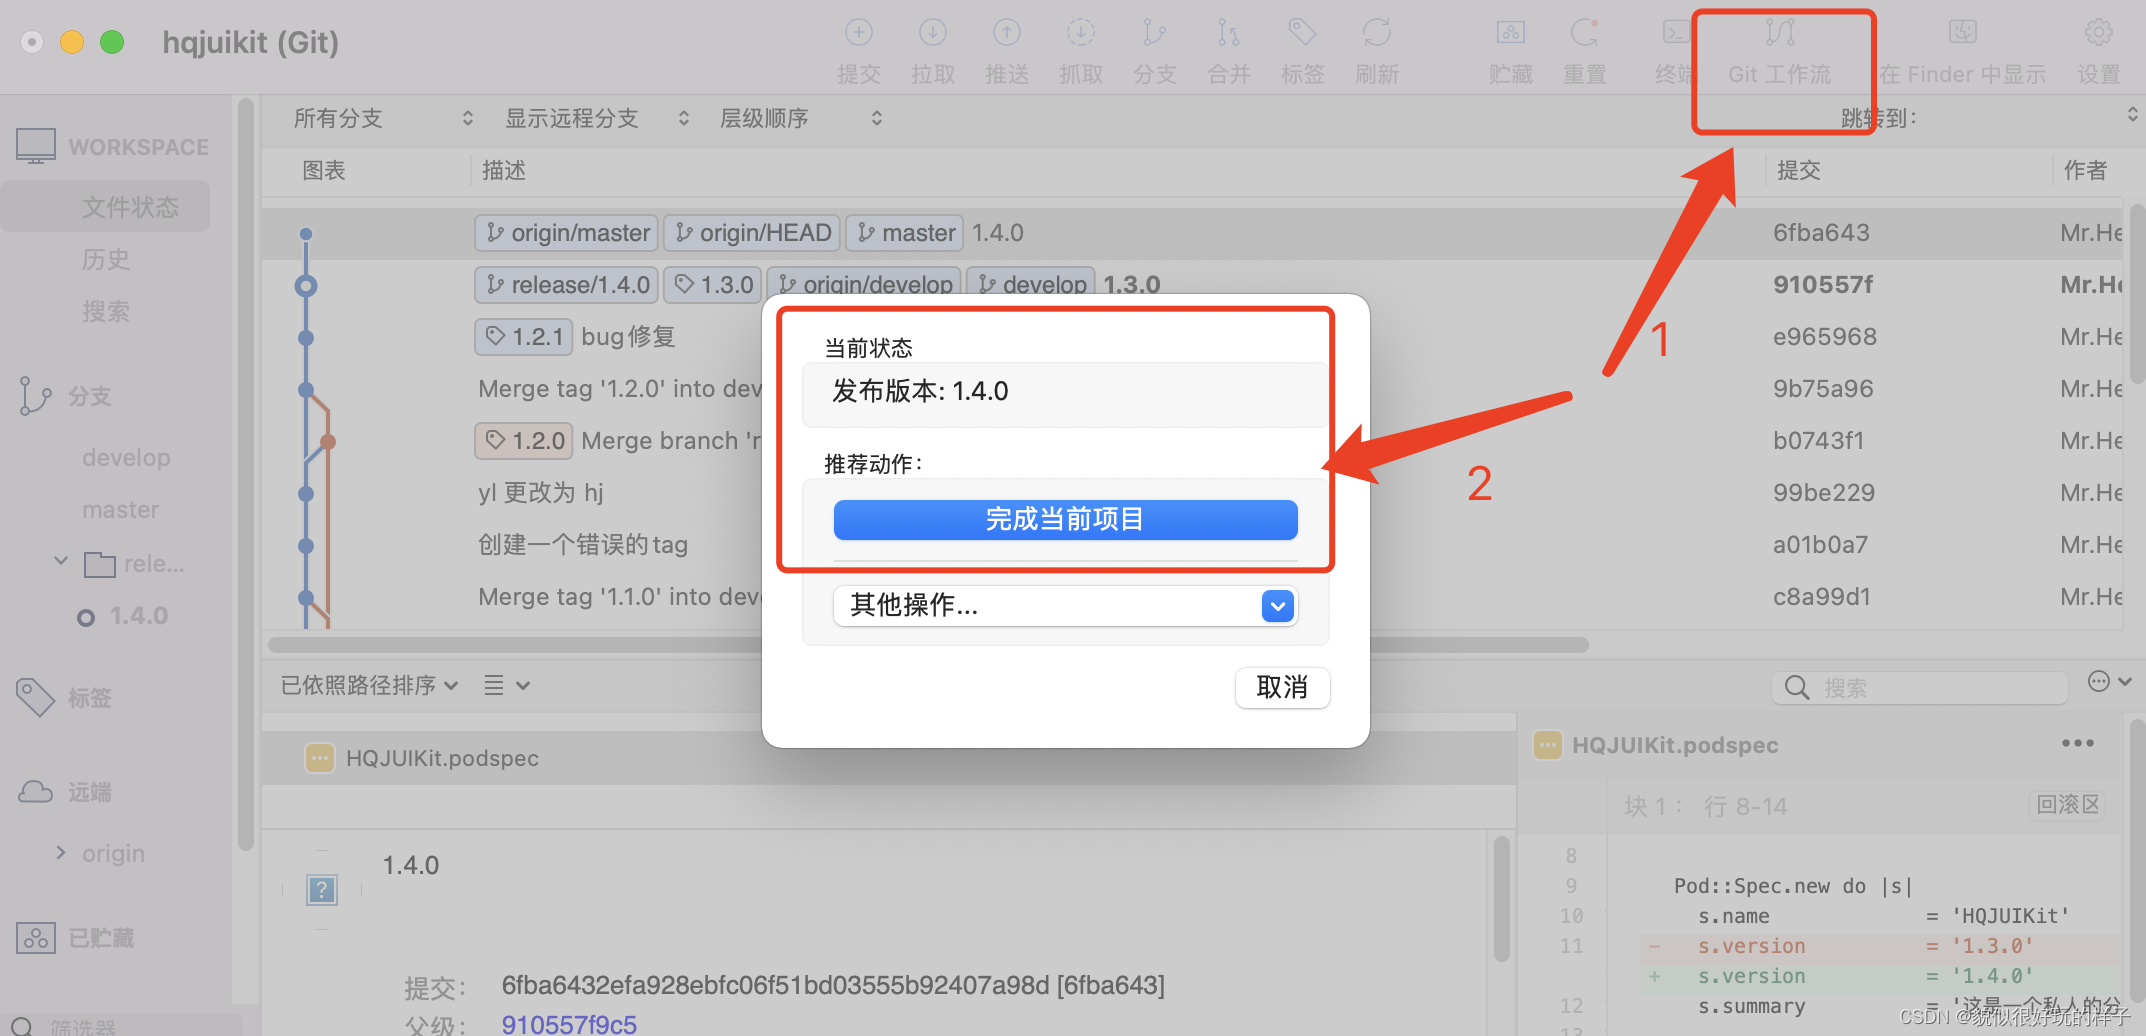Click the 标签 tag icon in sidebar
Screen dimensions: 2146x1036
tap(35, 698)
